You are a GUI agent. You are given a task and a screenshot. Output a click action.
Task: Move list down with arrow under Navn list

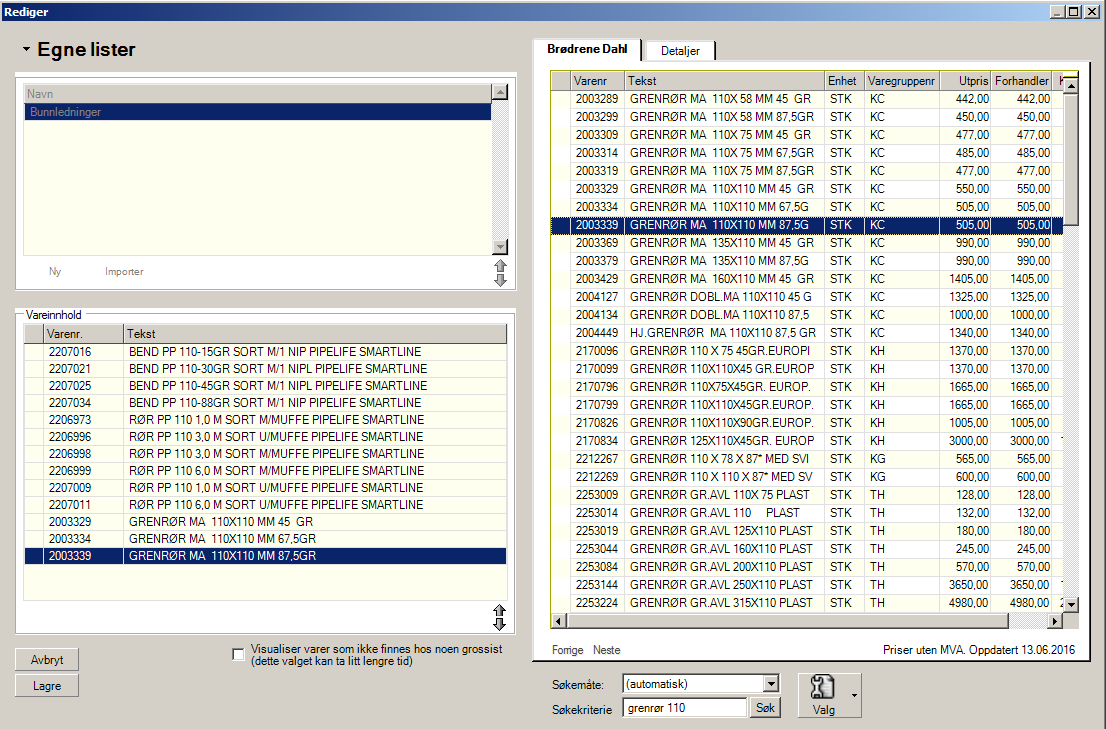click(500, 280)
